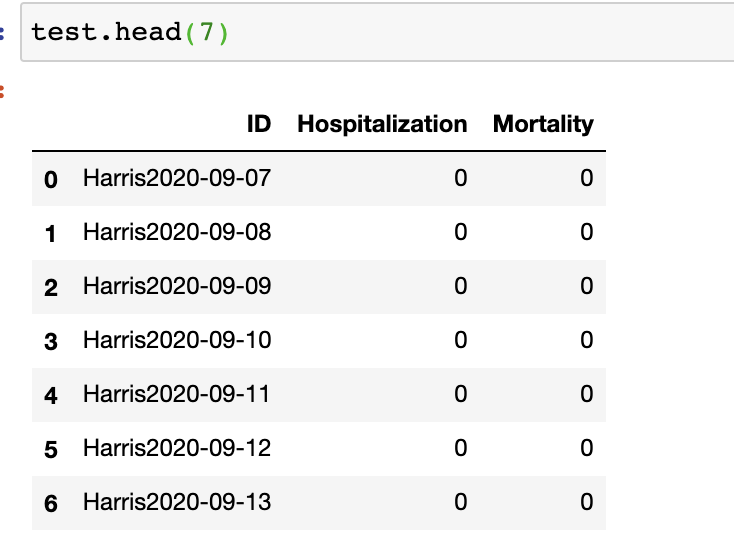Click the Mortality column header
The width and height of the screenshot is (734, 550).
pos(543,124)
